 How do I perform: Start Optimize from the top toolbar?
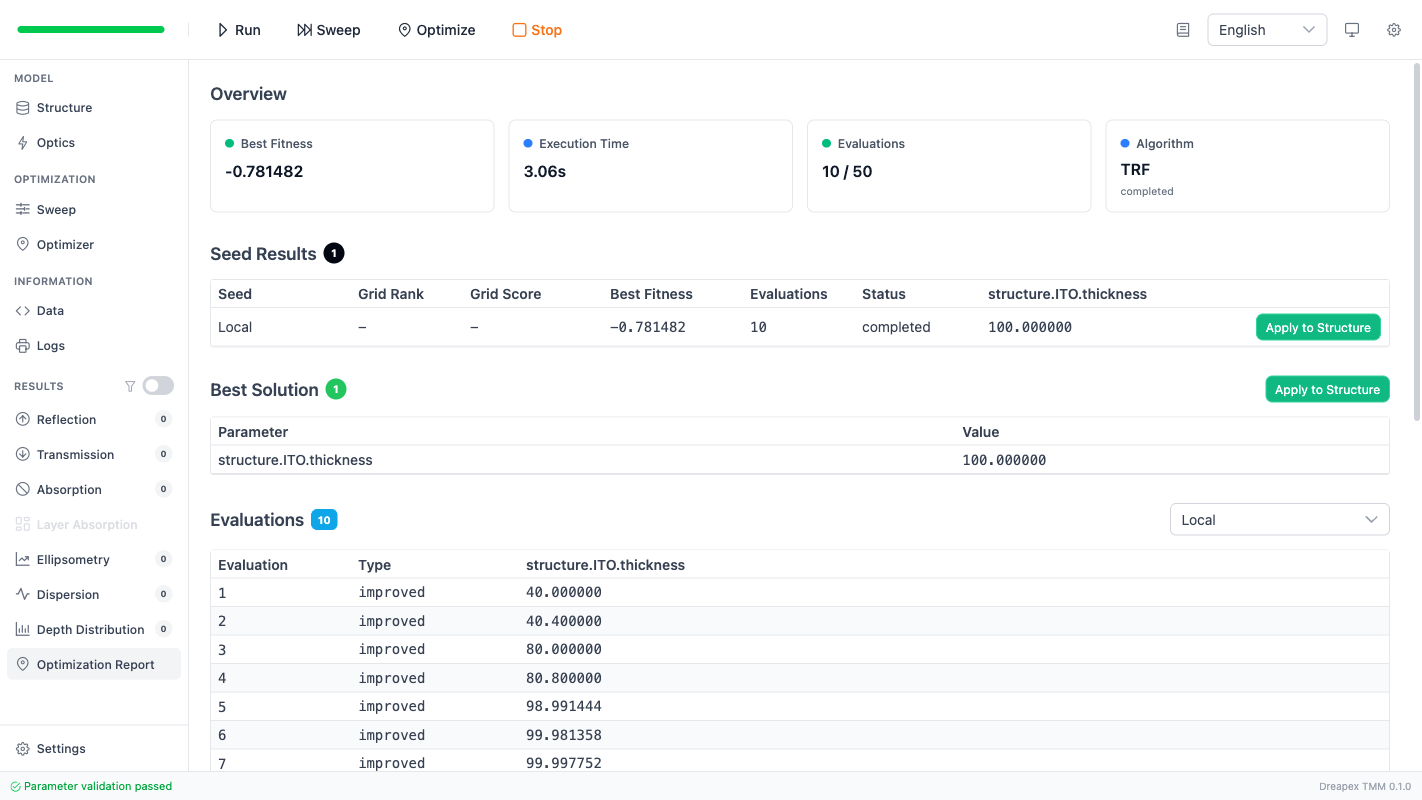[x=436, y=30]
